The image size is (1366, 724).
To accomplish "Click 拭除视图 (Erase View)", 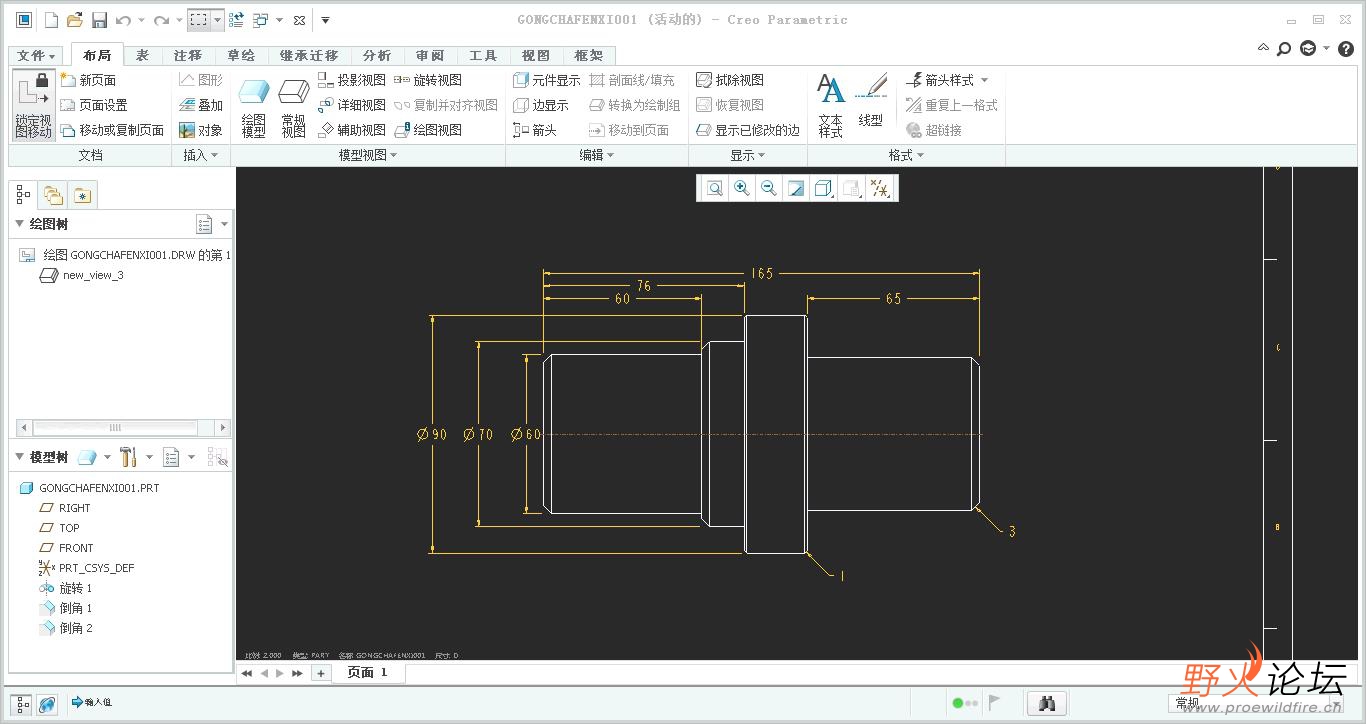I will coord(730,80).
